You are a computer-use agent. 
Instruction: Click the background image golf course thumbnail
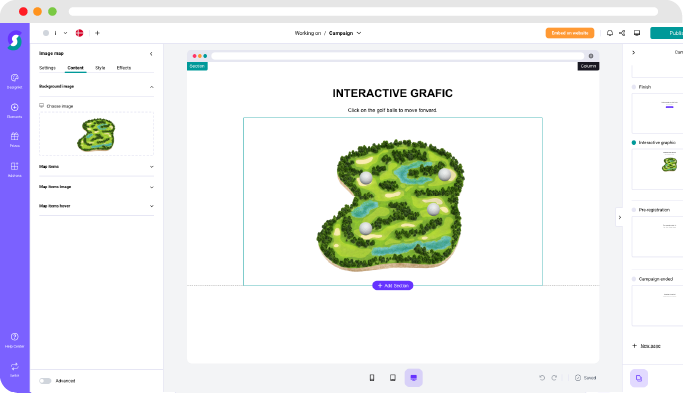point(96,135)
